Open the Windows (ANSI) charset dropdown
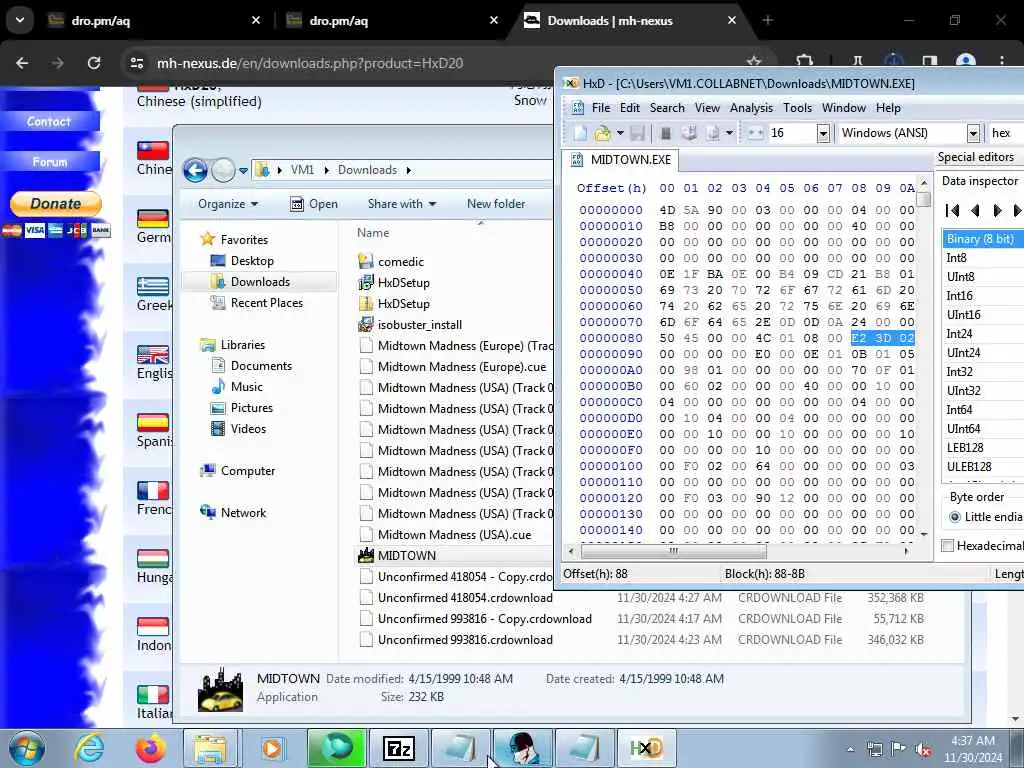 (973, 133)
